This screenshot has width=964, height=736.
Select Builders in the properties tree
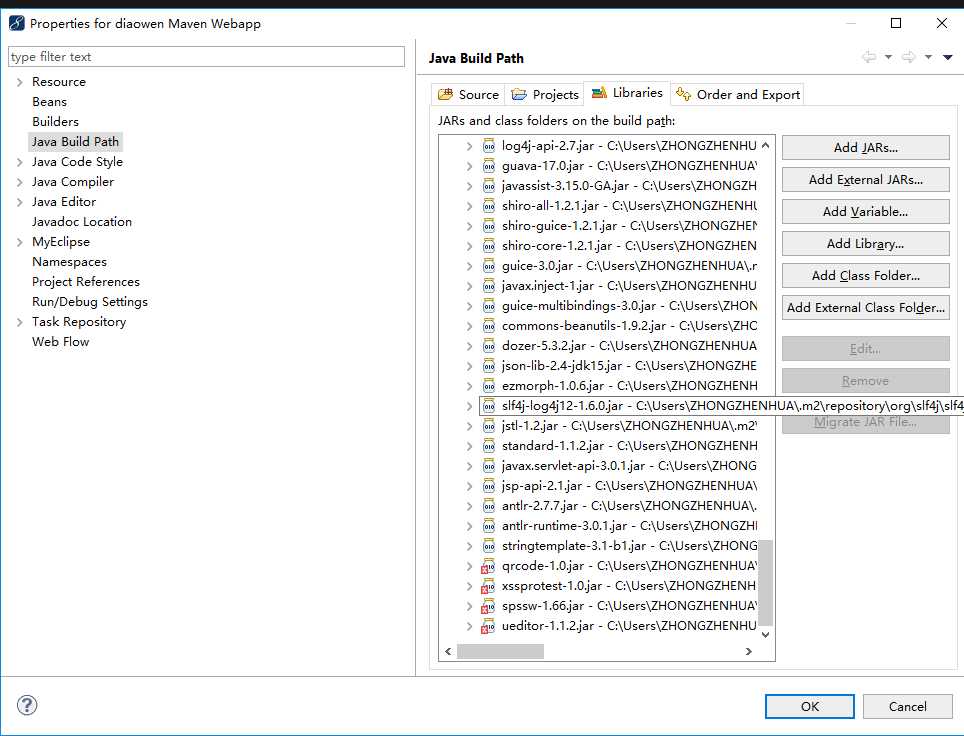(55, 122)
